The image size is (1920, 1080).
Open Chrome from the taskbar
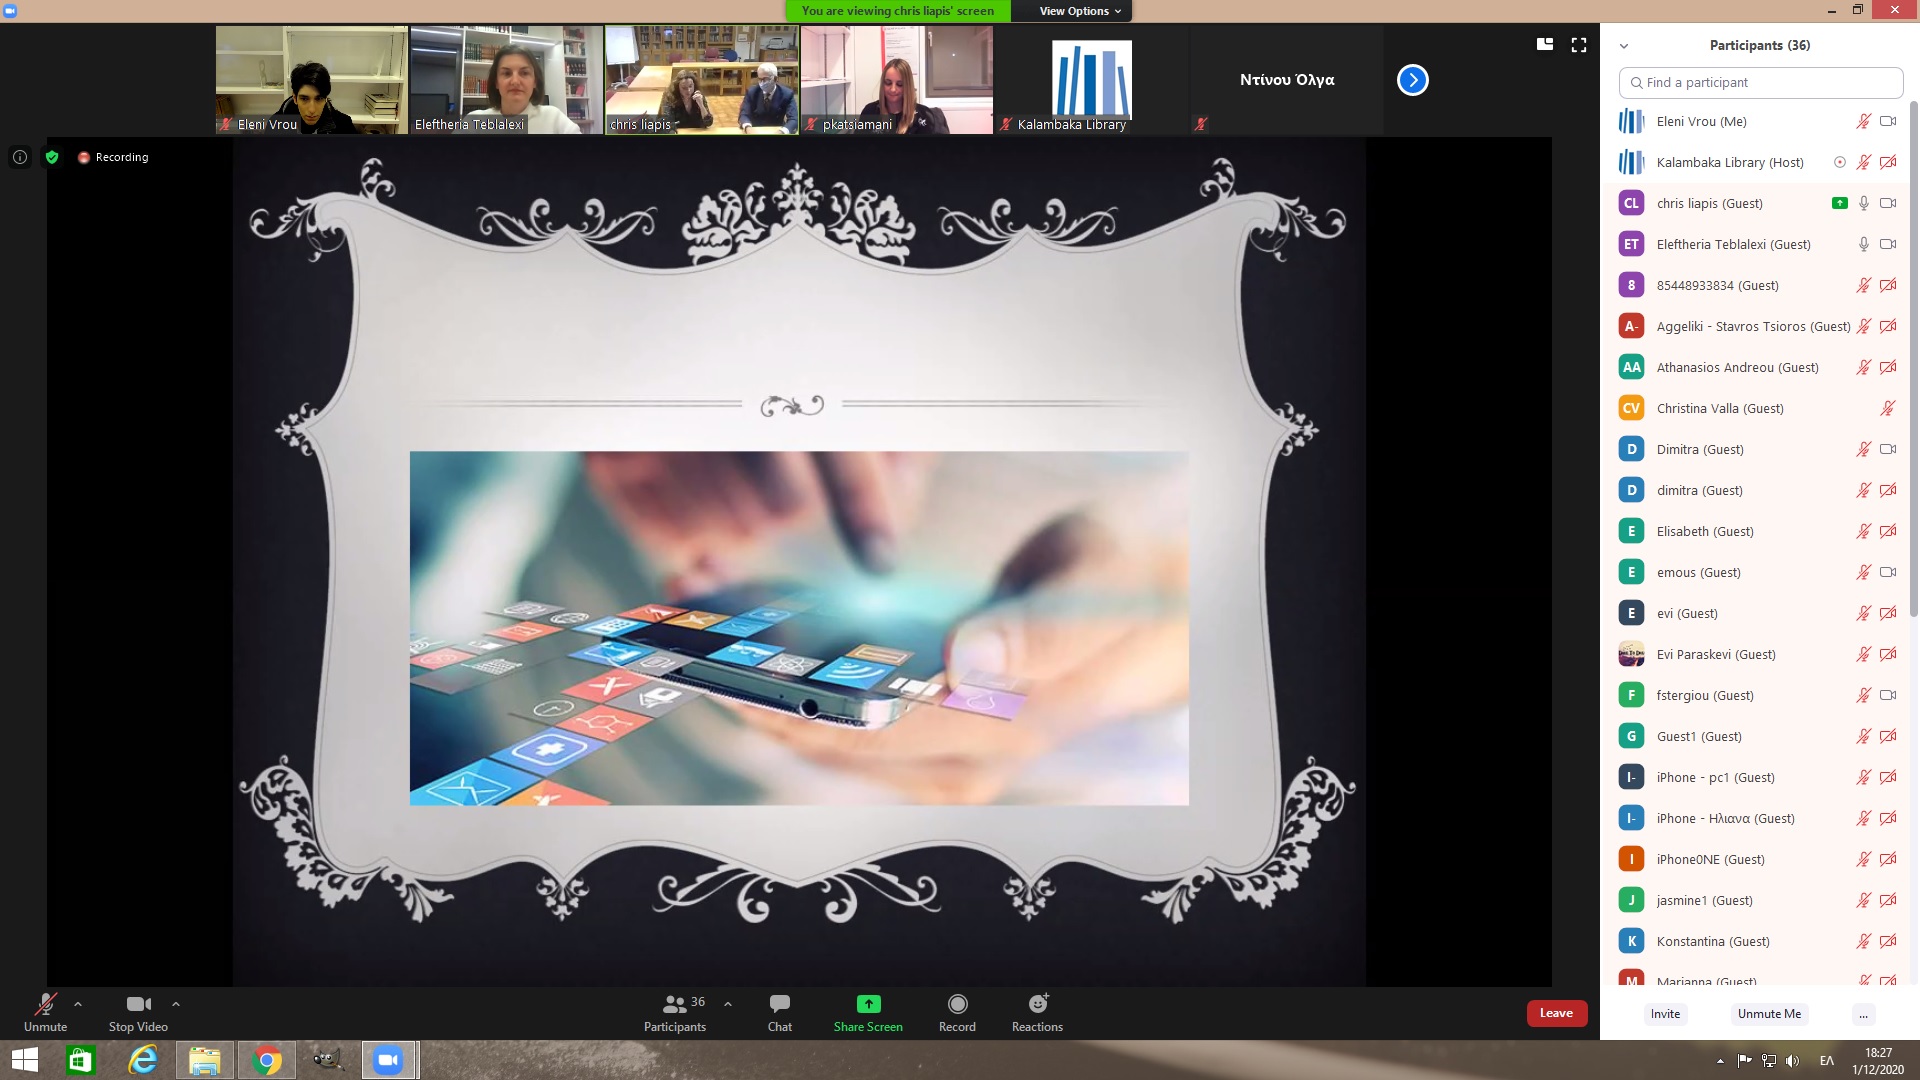coord(266,1060)
